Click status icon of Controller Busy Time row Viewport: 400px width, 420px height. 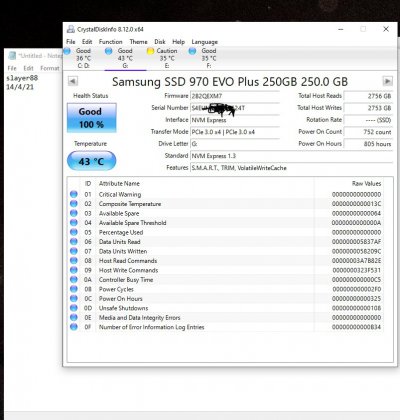pos(74,280)
